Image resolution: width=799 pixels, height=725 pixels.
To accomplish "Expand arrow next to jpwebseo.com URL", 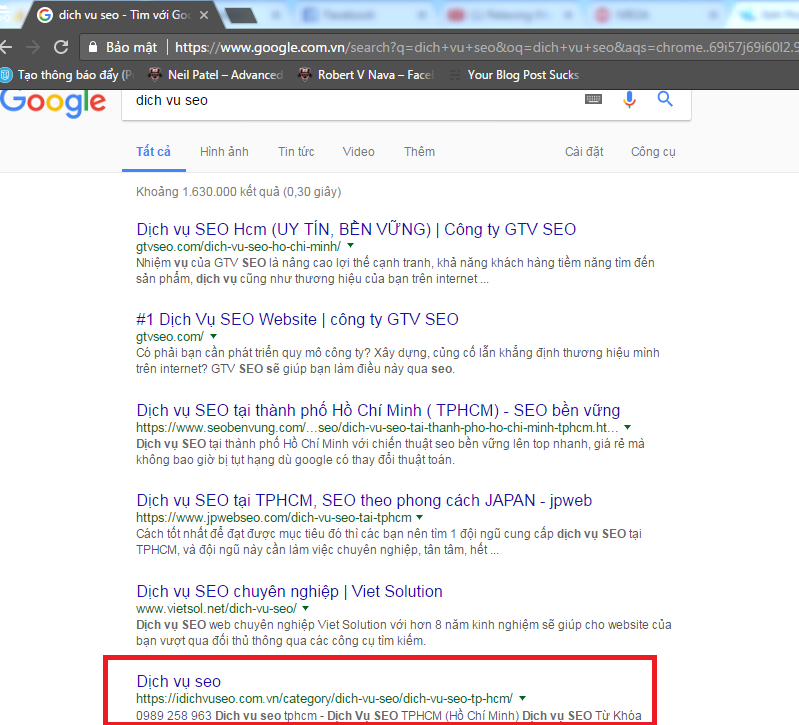I will click(419, 517).
